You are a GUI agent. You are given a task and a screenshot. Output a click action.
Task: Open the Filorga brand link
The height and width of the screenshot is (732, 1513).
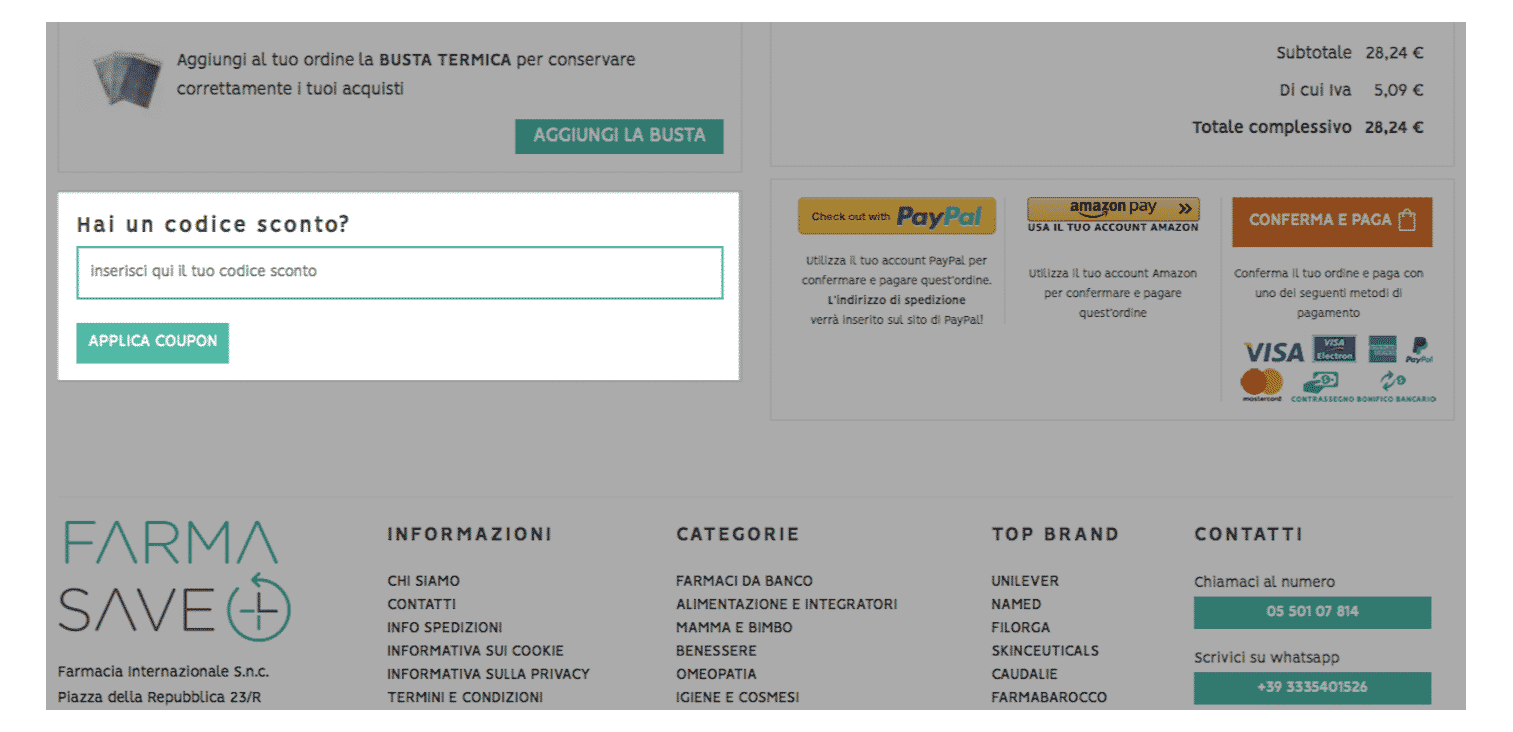pos(1020,628)
